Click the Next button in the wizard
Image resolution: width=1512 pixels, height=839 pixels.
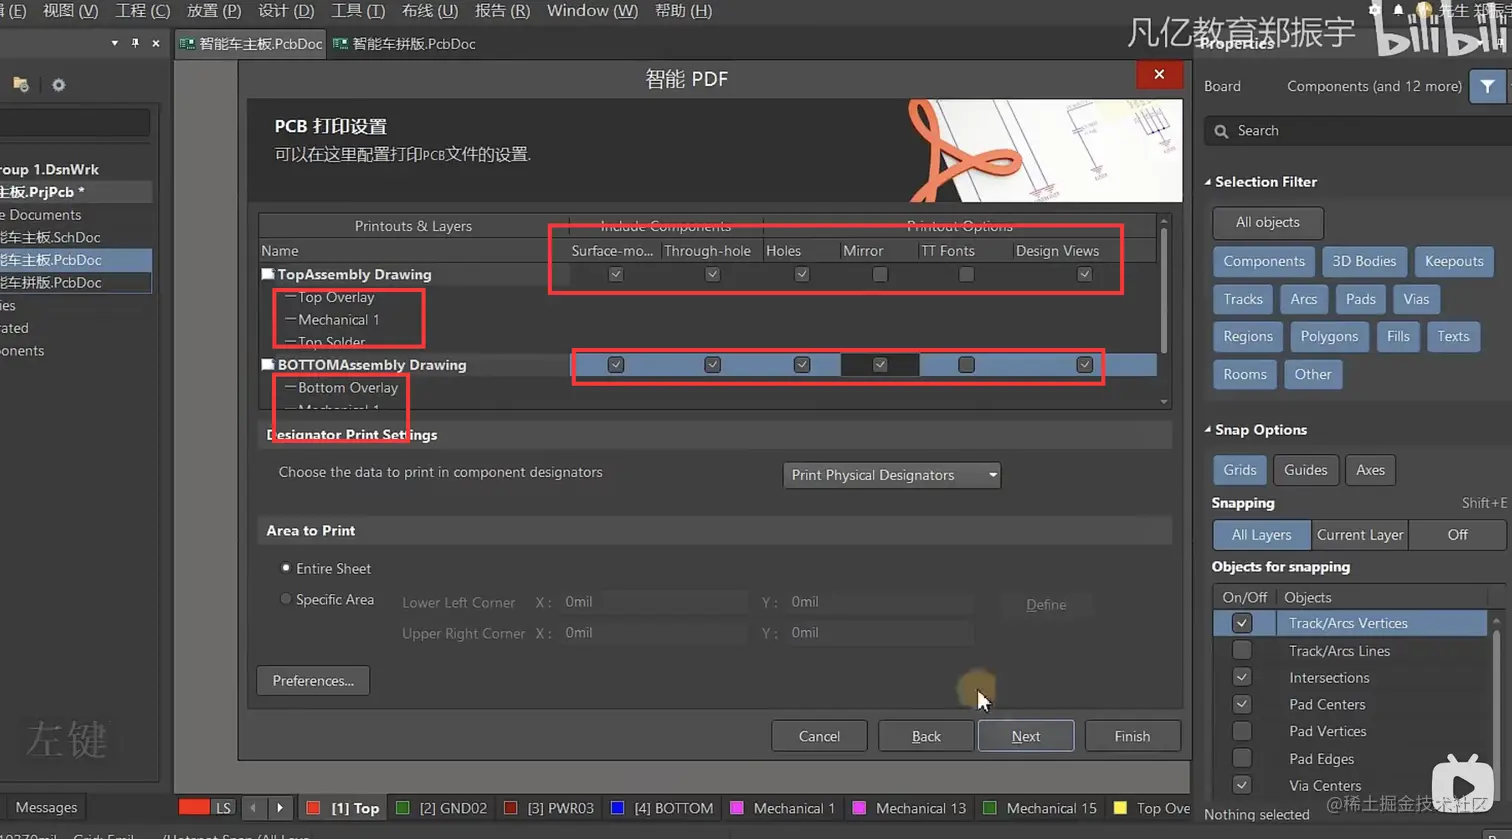click(1026, 736)
